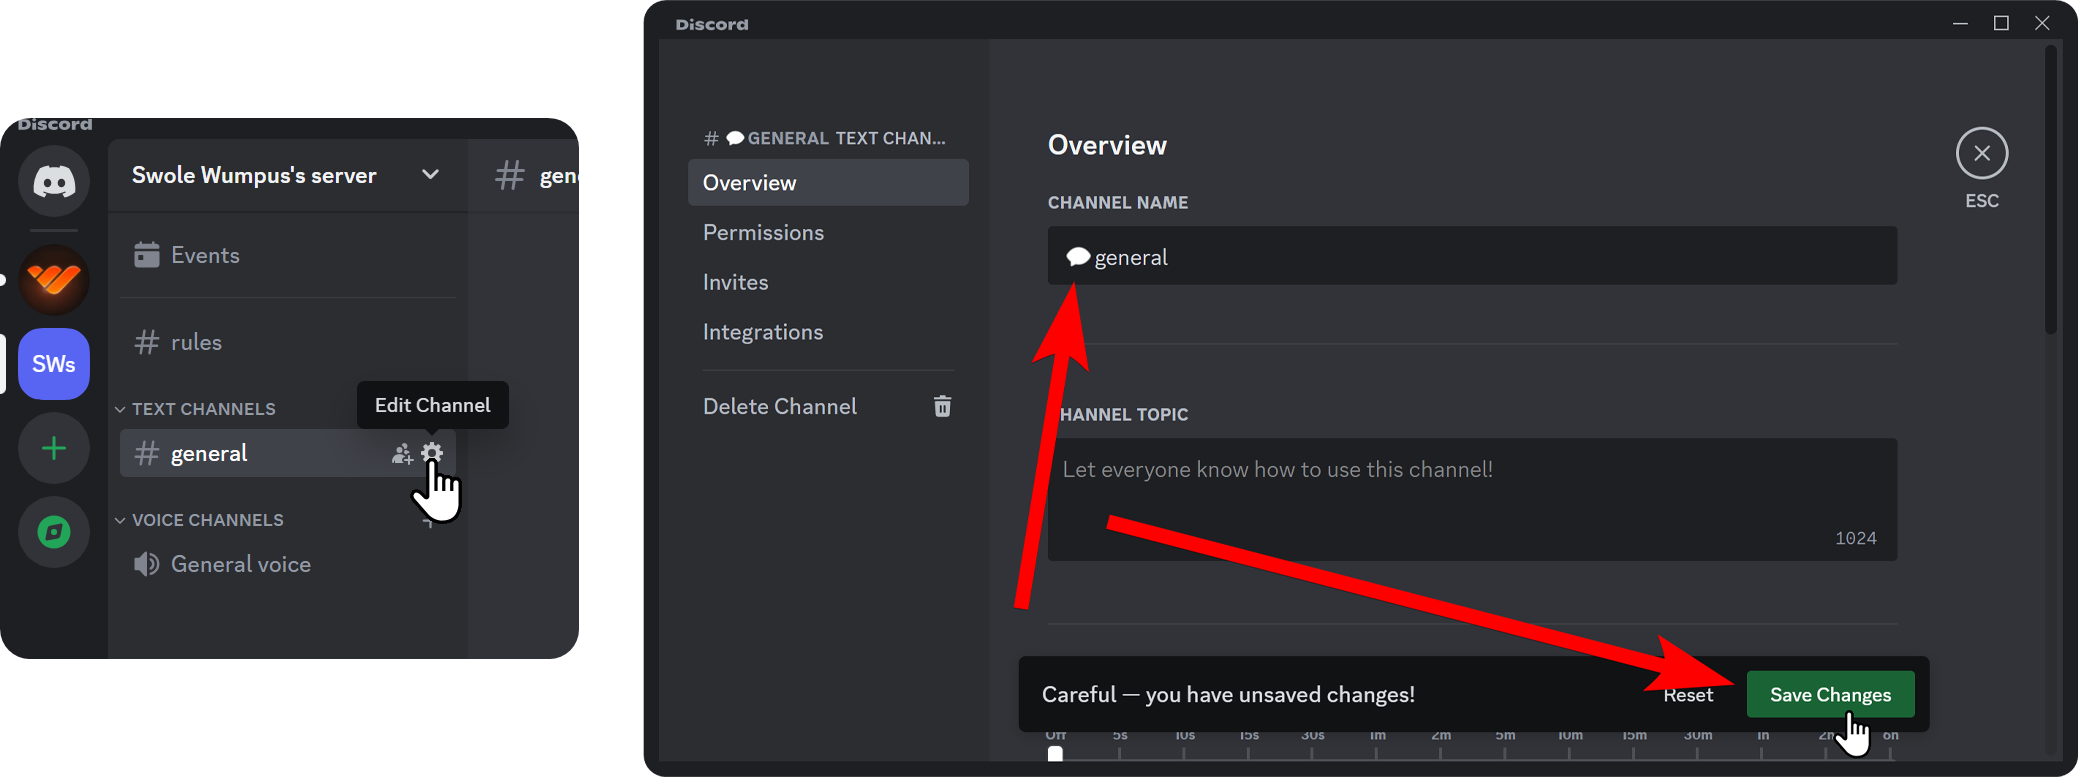
Task: Select the orange checkmark server icon
Action: point(54,280)
